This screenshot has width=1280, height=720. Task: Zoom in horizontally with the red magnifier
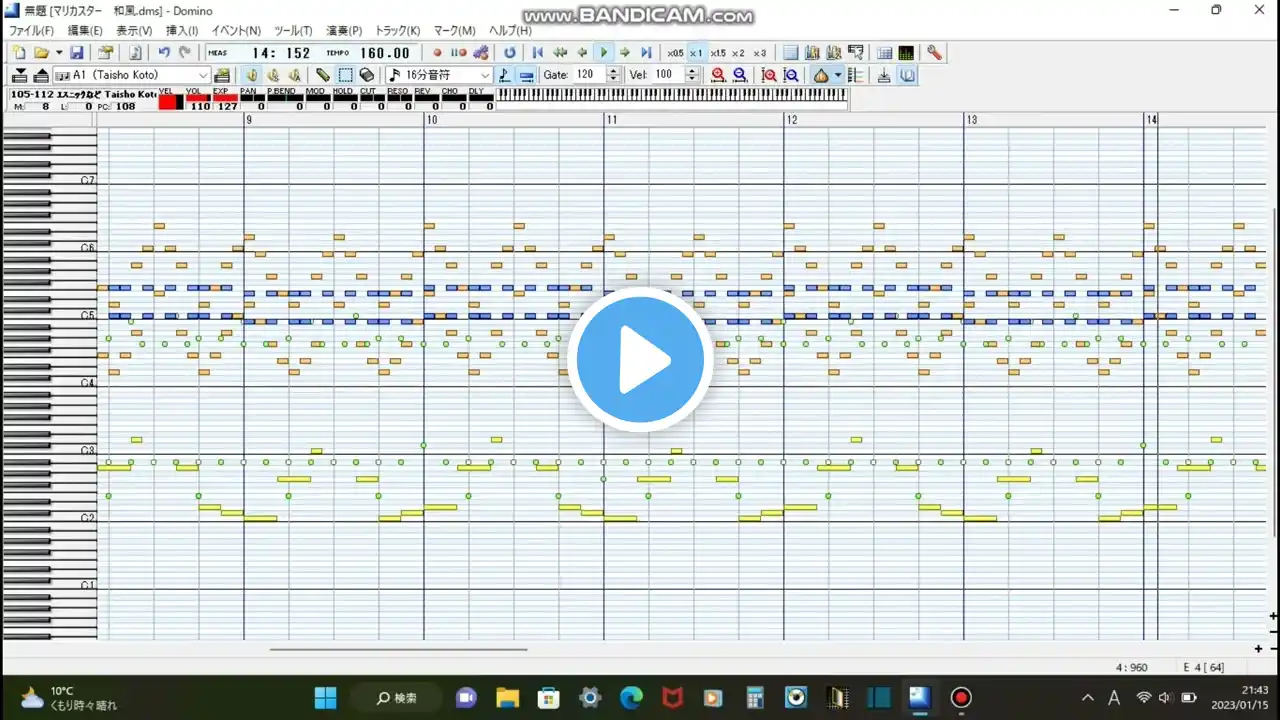tap(718, 75)
